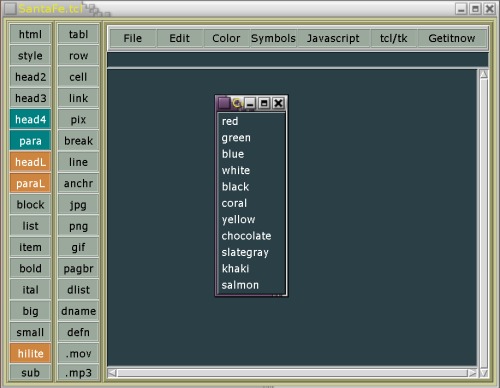Click the break button
Screen dimensions: 500x388
click(78, 141)
